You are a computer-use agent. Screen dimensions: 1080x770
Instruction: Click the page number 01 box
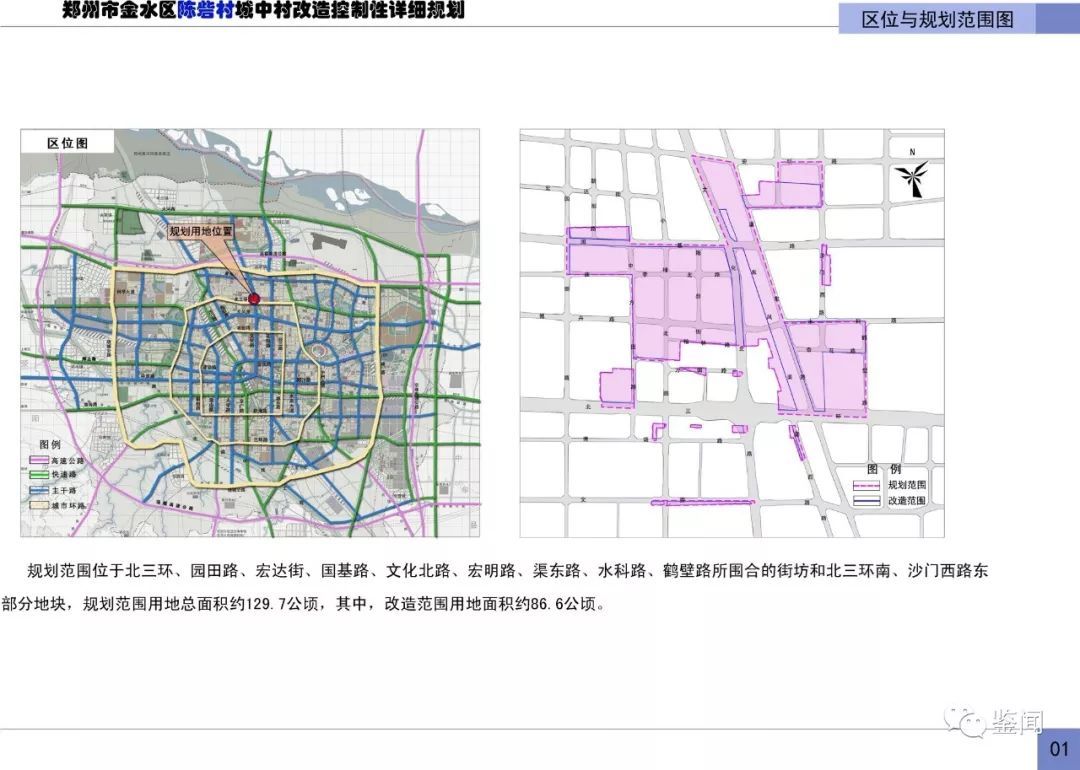1059,749
